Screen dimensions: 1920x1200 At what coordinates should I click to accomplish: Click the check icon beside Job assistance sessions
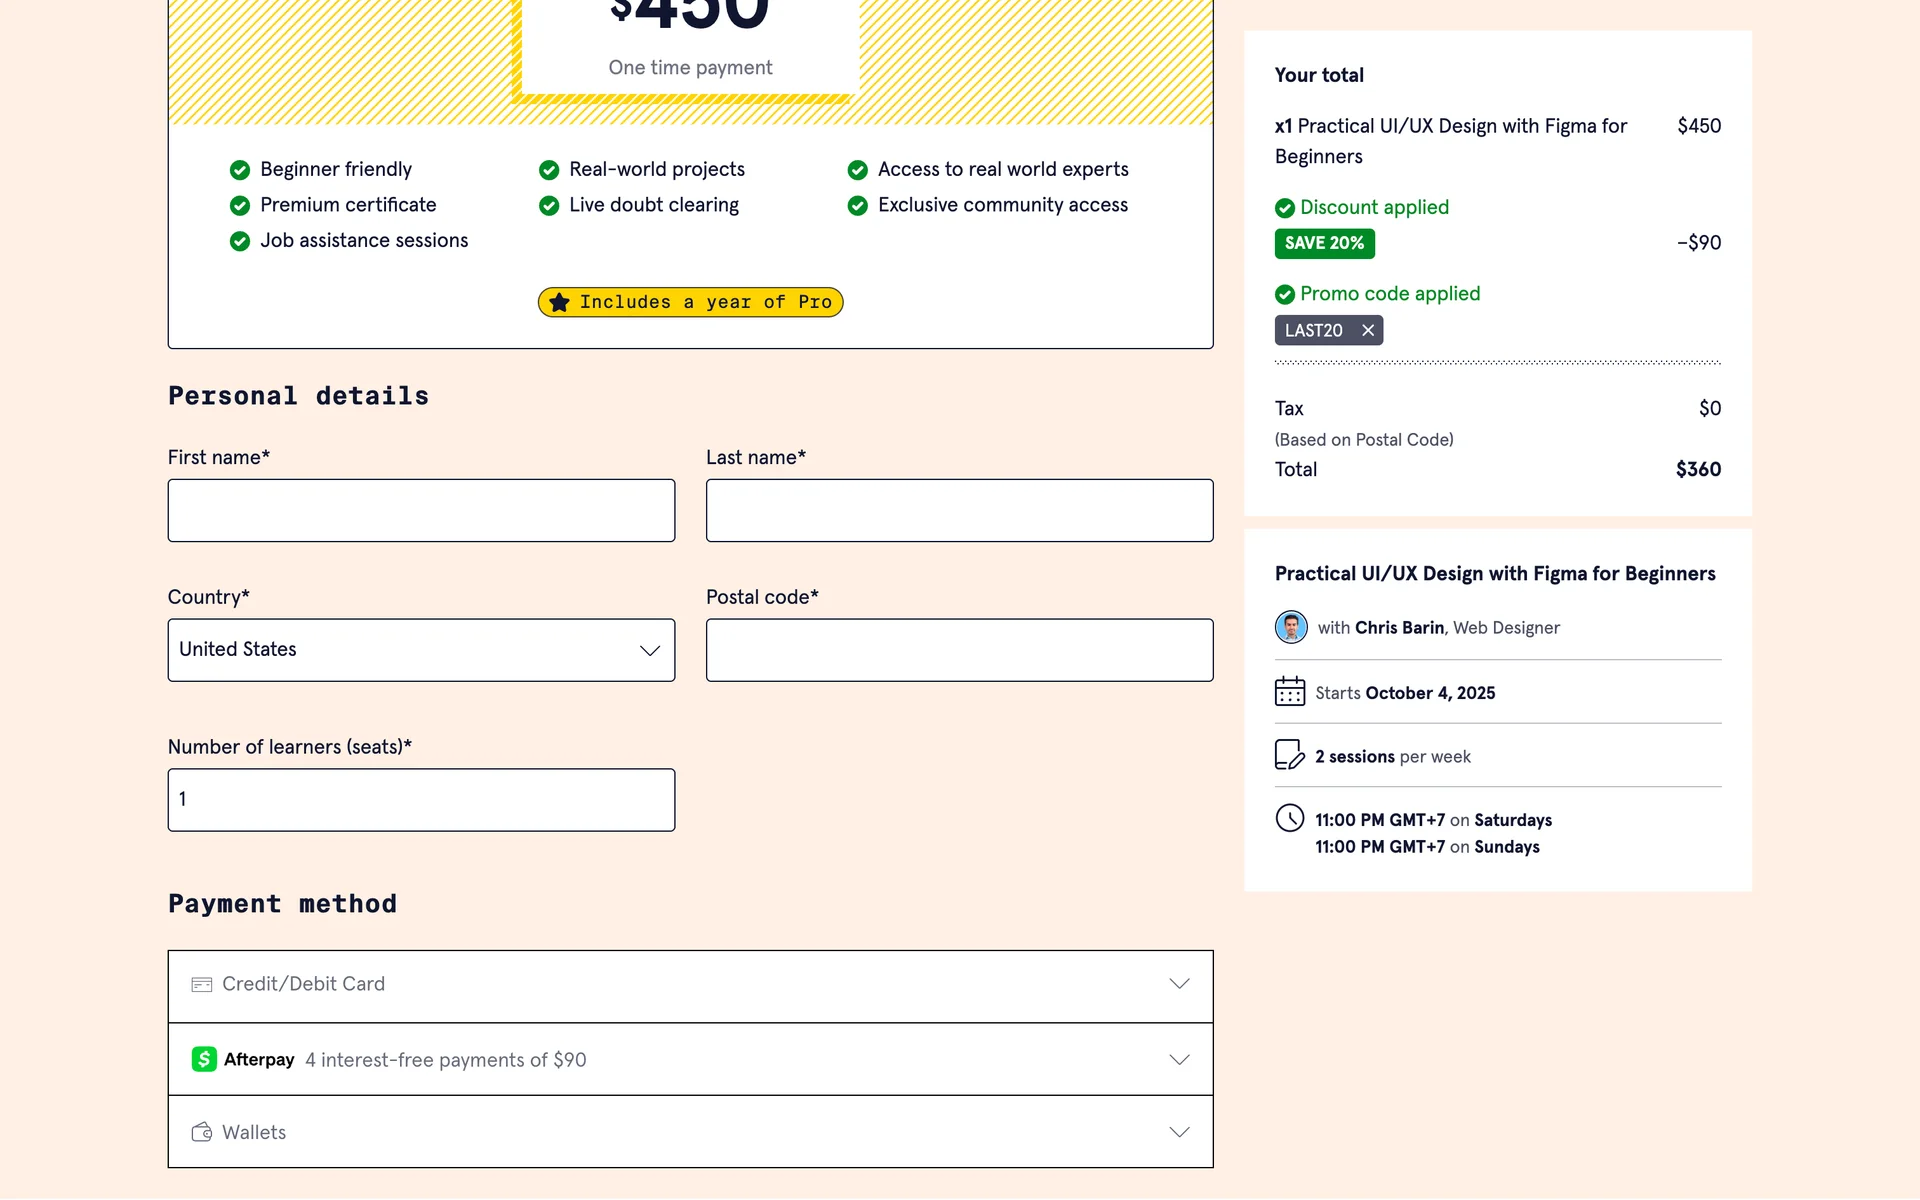tap(240, 241)
